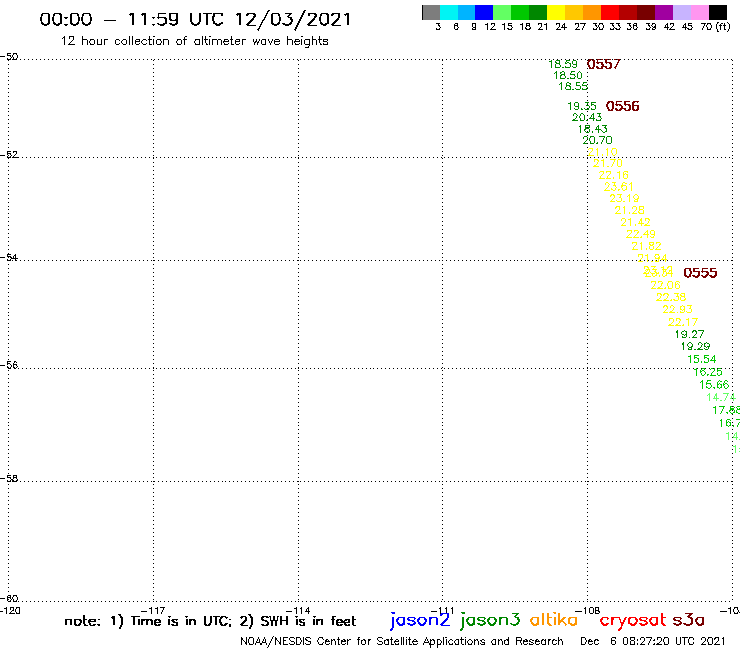The width and height of the screenshot is (740, 650).
Task: Click the '12 hour collection of altimeter wave heights' subtitle
Action: point(194,41)
